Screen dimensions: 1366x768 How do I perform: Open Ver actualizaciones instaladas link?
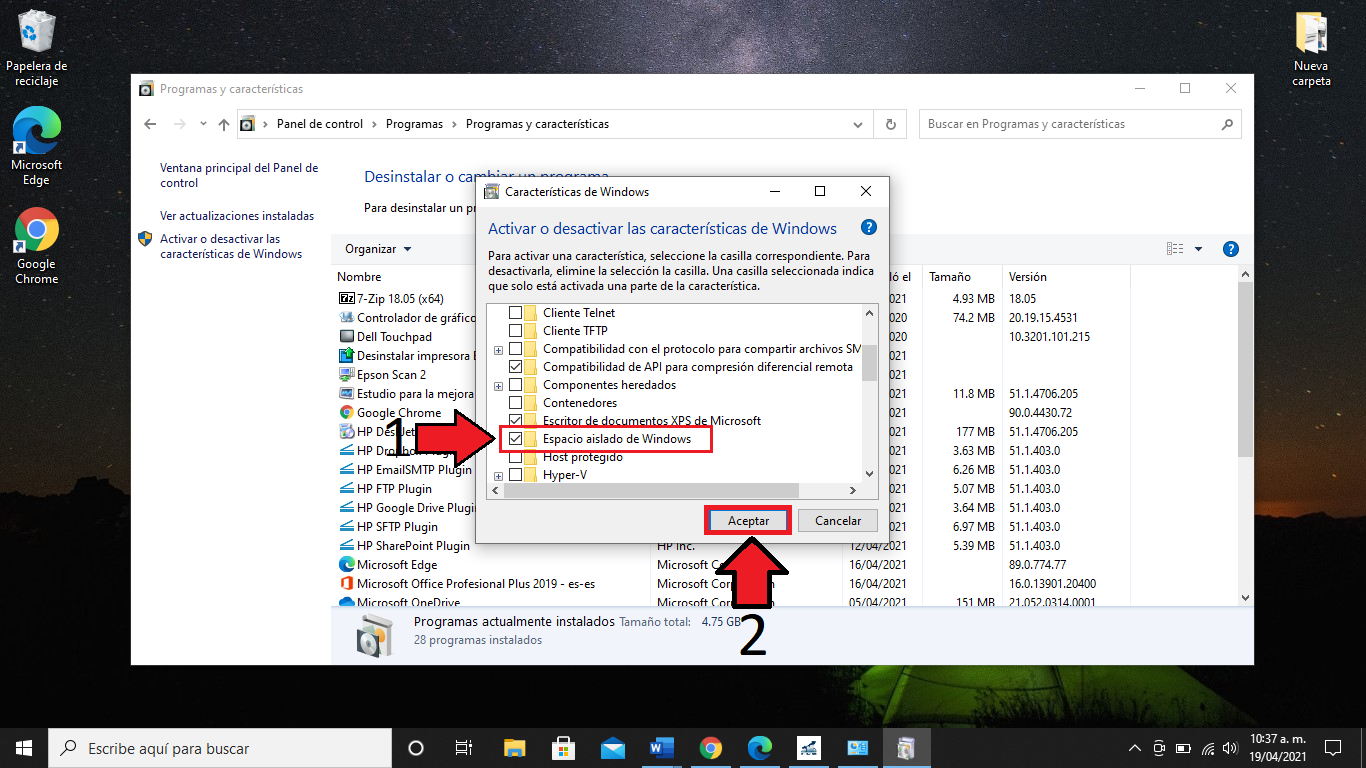pos(237,216)
